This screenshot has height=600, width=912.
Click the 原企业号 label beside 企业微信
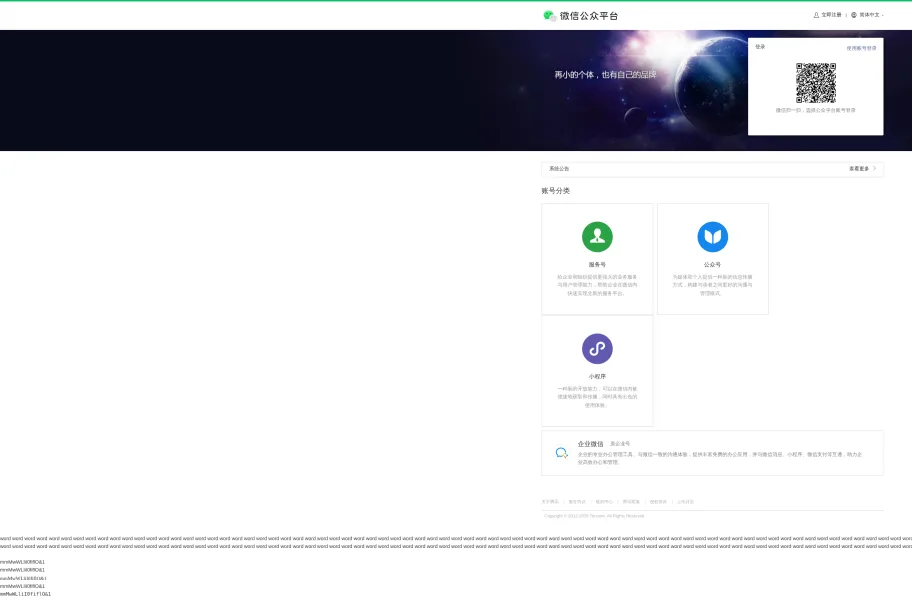click(x=620, y=444)
